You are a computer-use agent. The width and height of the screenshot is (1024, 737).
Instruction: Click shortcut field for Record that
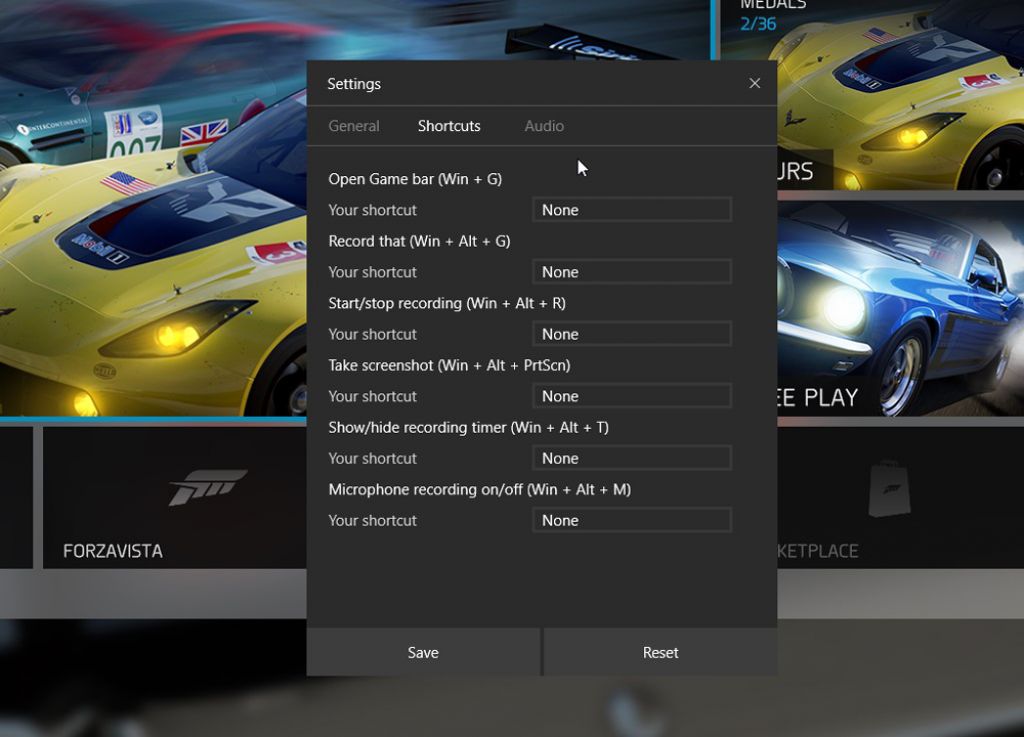click(632, 272)
